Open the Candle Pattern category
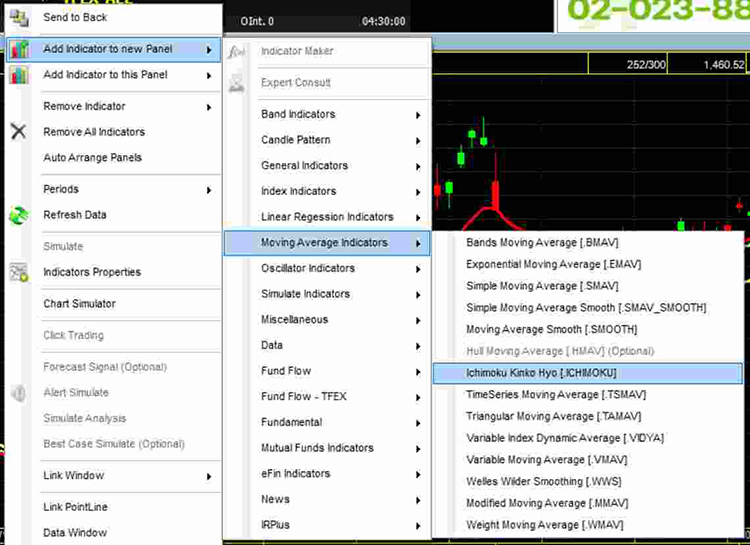 pos(296,140)
